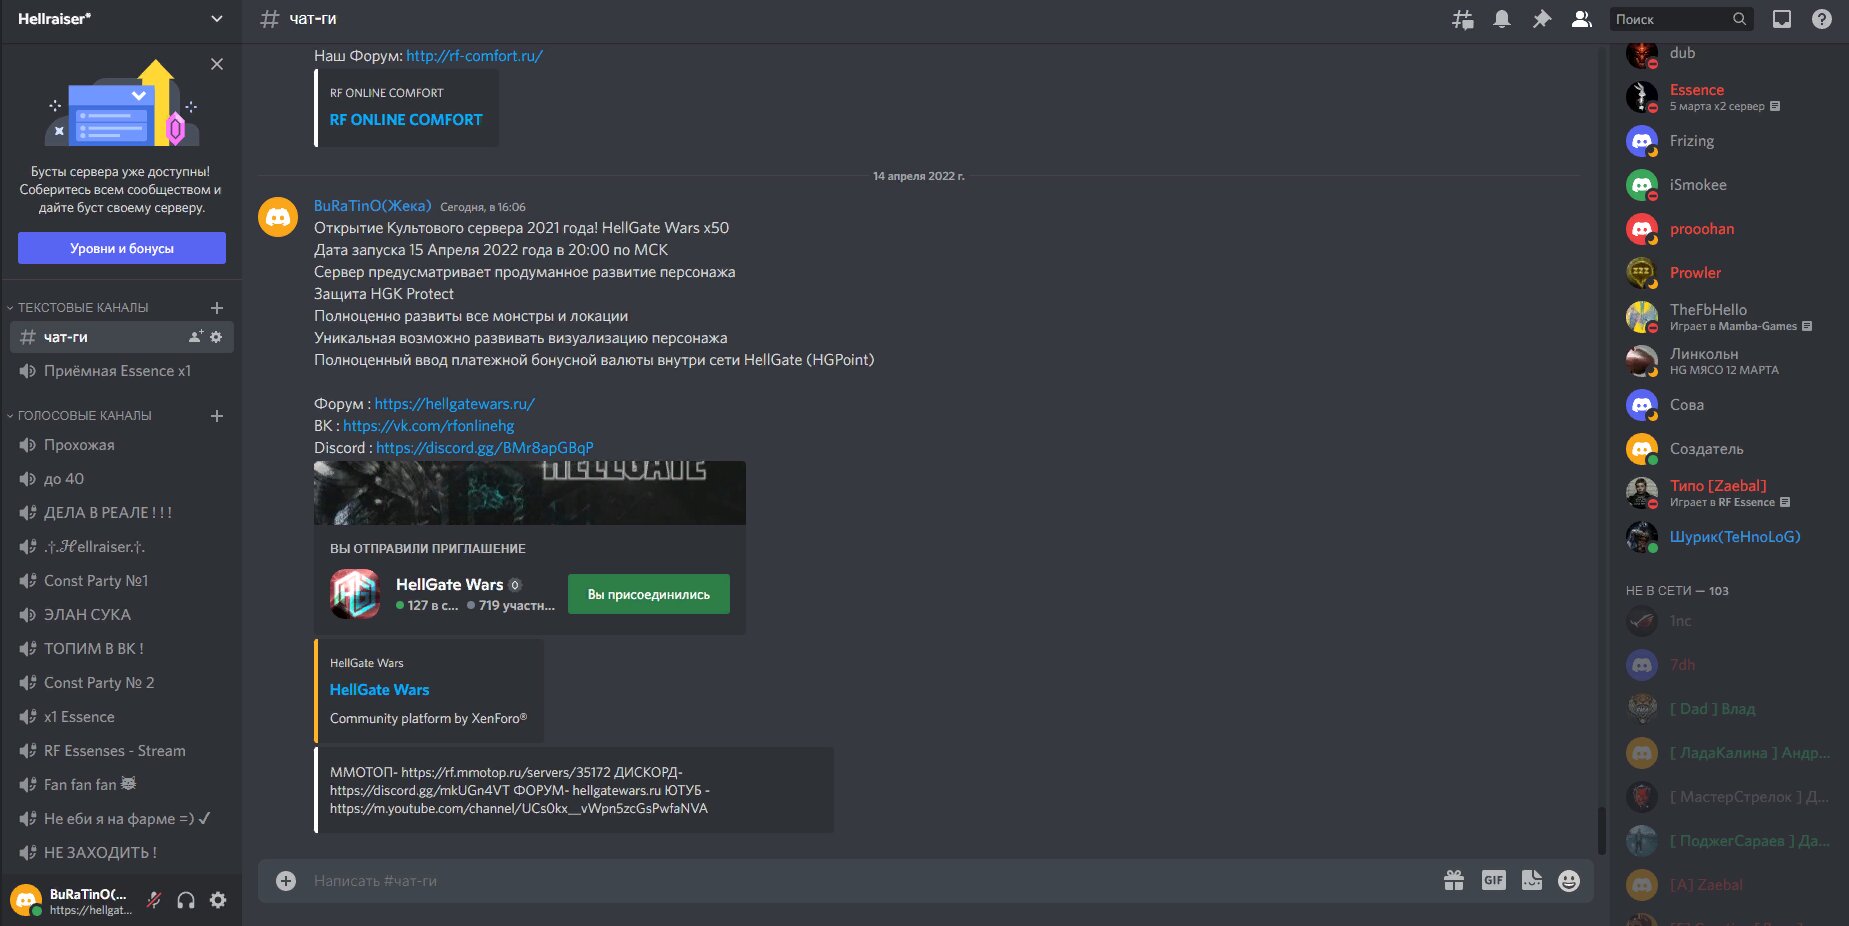Add a channel to ГОЛОСОВЫЕ КАНАЛЫ category
Viewport: 1849px width, 926px height.
217,415
